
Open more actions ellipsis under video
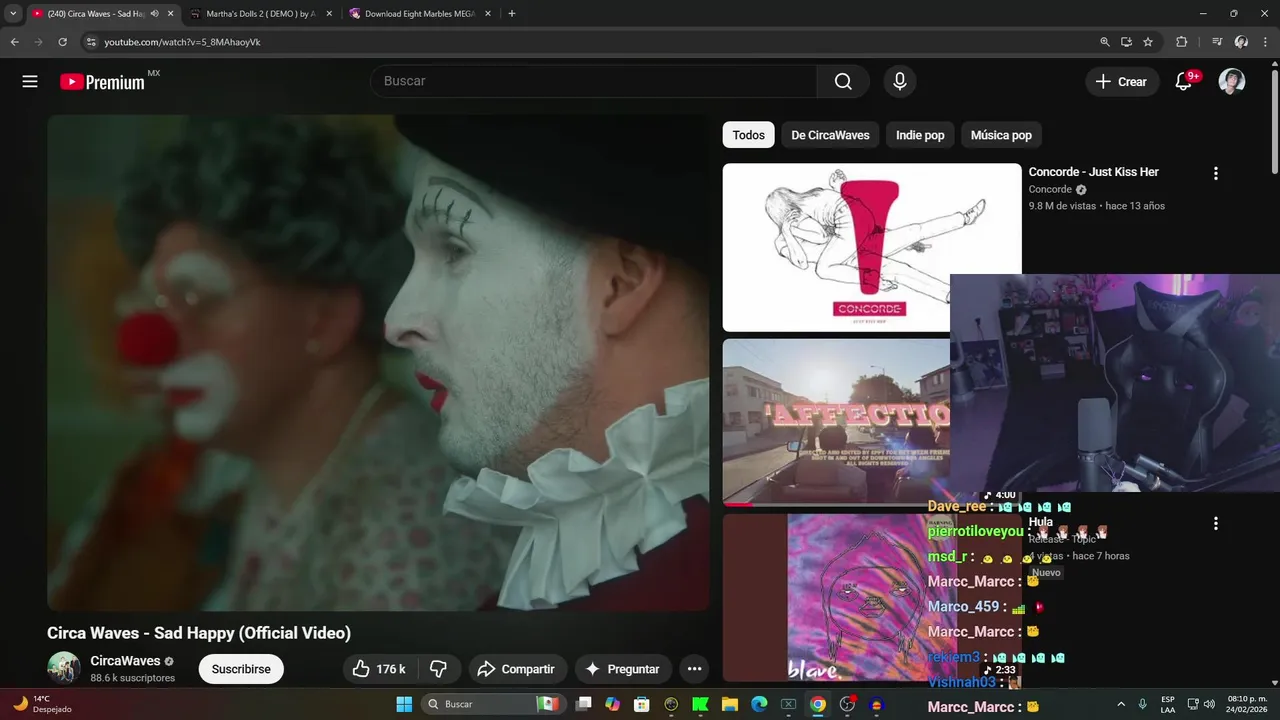(694, 669)
